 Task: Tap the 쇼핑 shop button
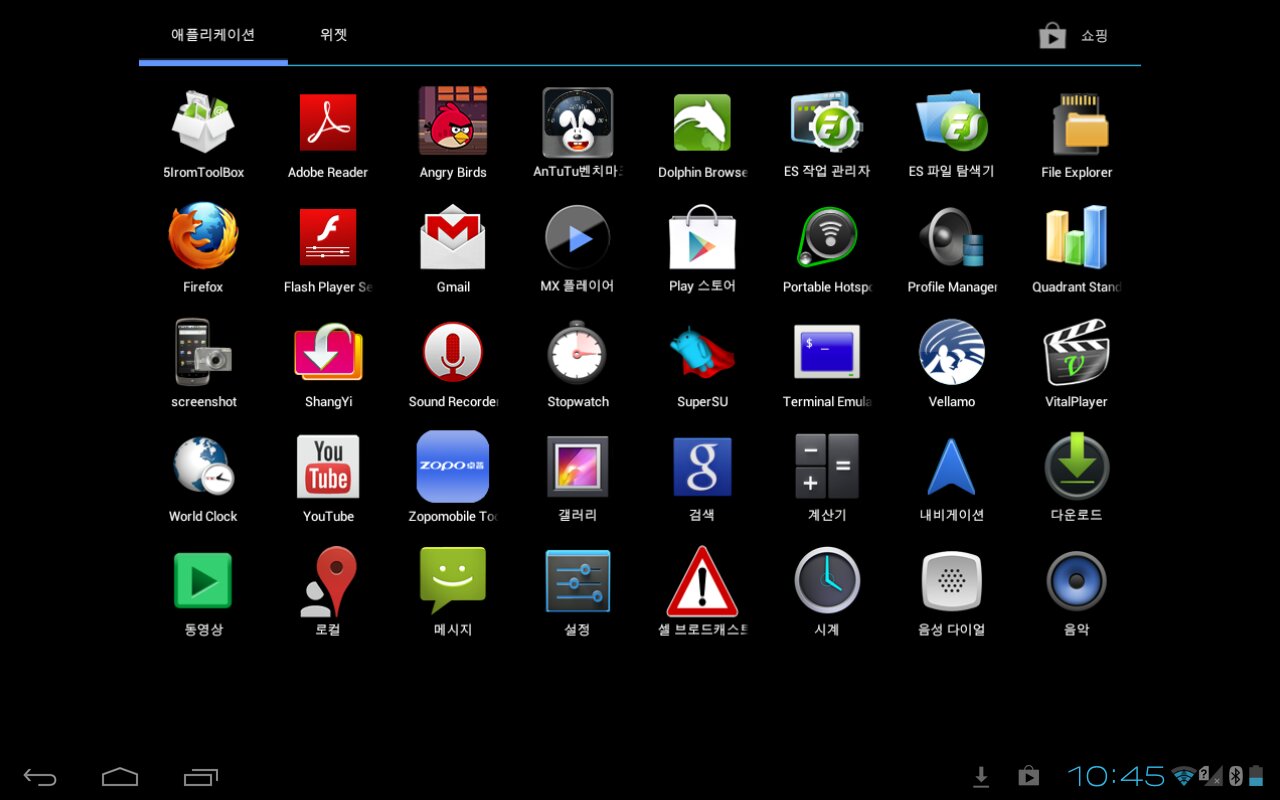tap(1074, 36)
